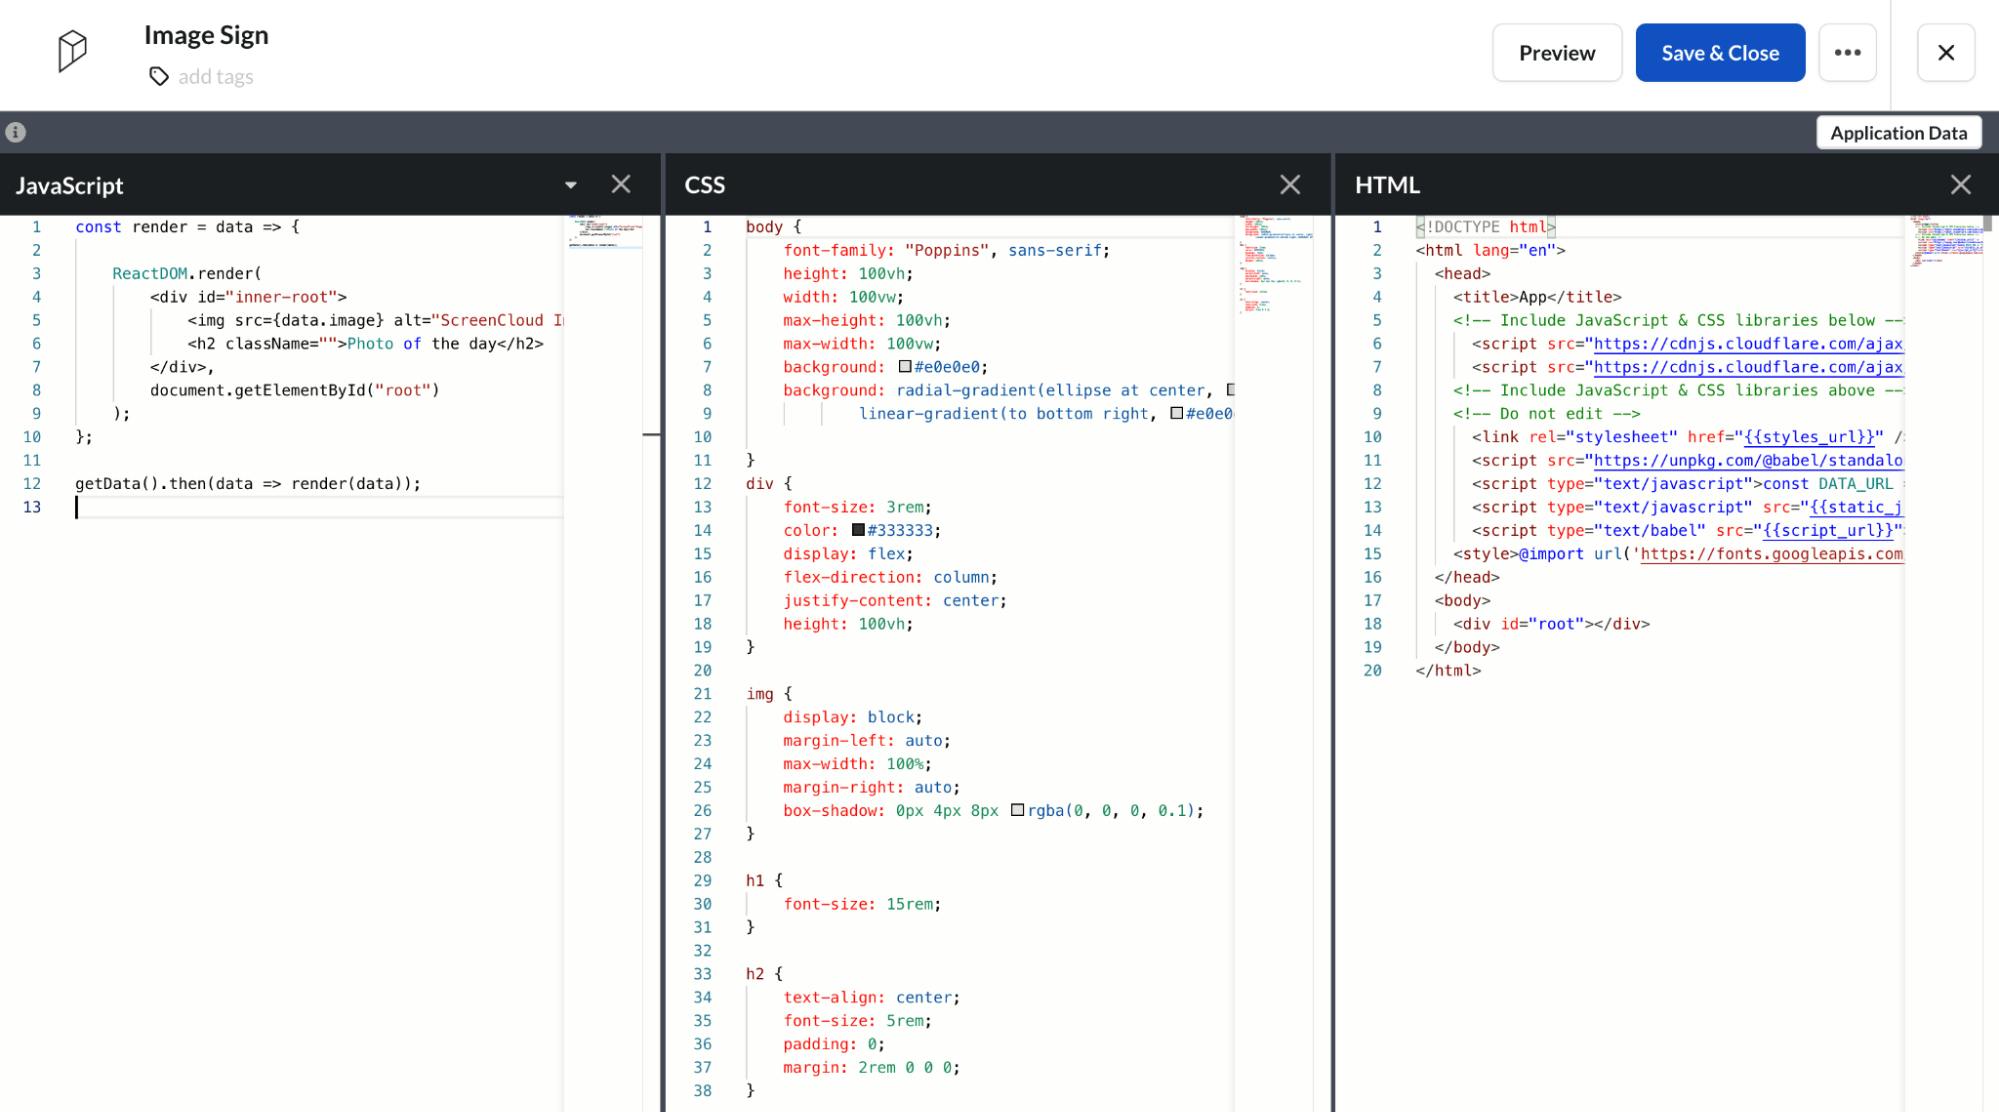This screenshot has width=1999, height=1112.
Task: Open the unpkg babel link on HTML line 11
Action: (1748, 460)
